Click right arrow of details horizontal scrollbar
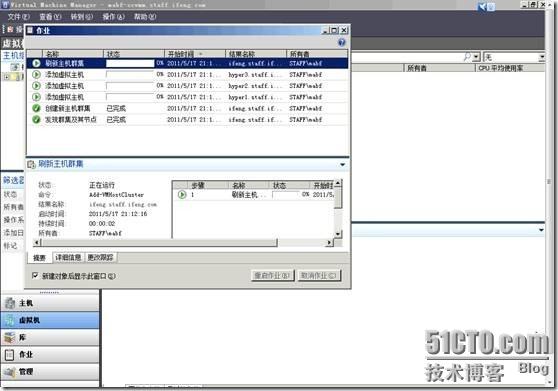Image resolution: width=558 pixels, height=391 pixels. (330, 243)
